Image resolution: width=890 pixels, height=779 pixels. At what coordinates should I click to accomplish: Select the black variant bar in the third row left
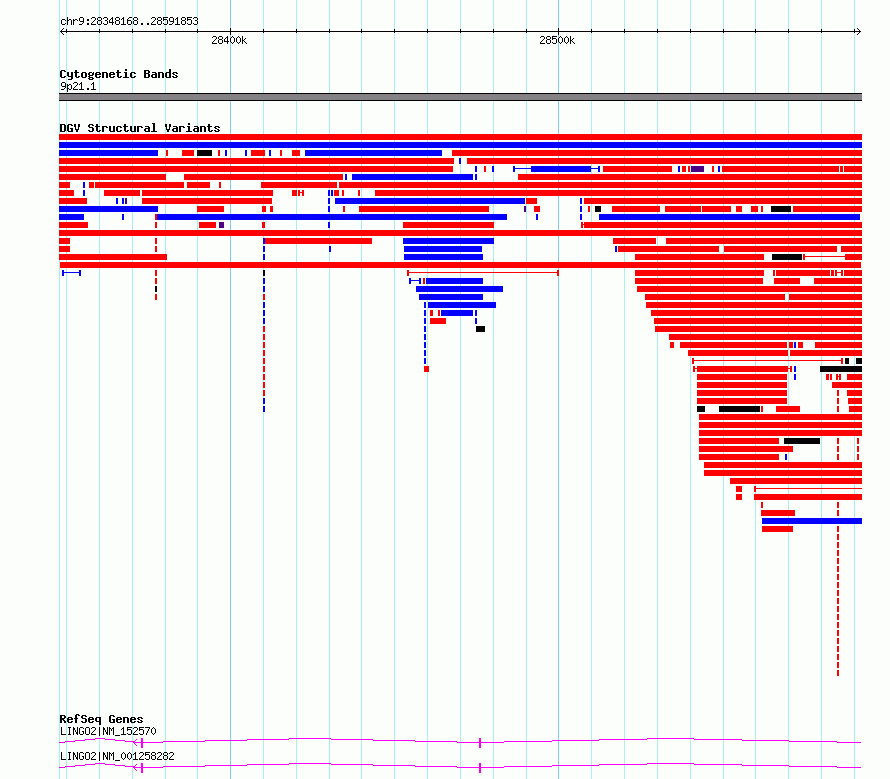click(x=204, y=153)
